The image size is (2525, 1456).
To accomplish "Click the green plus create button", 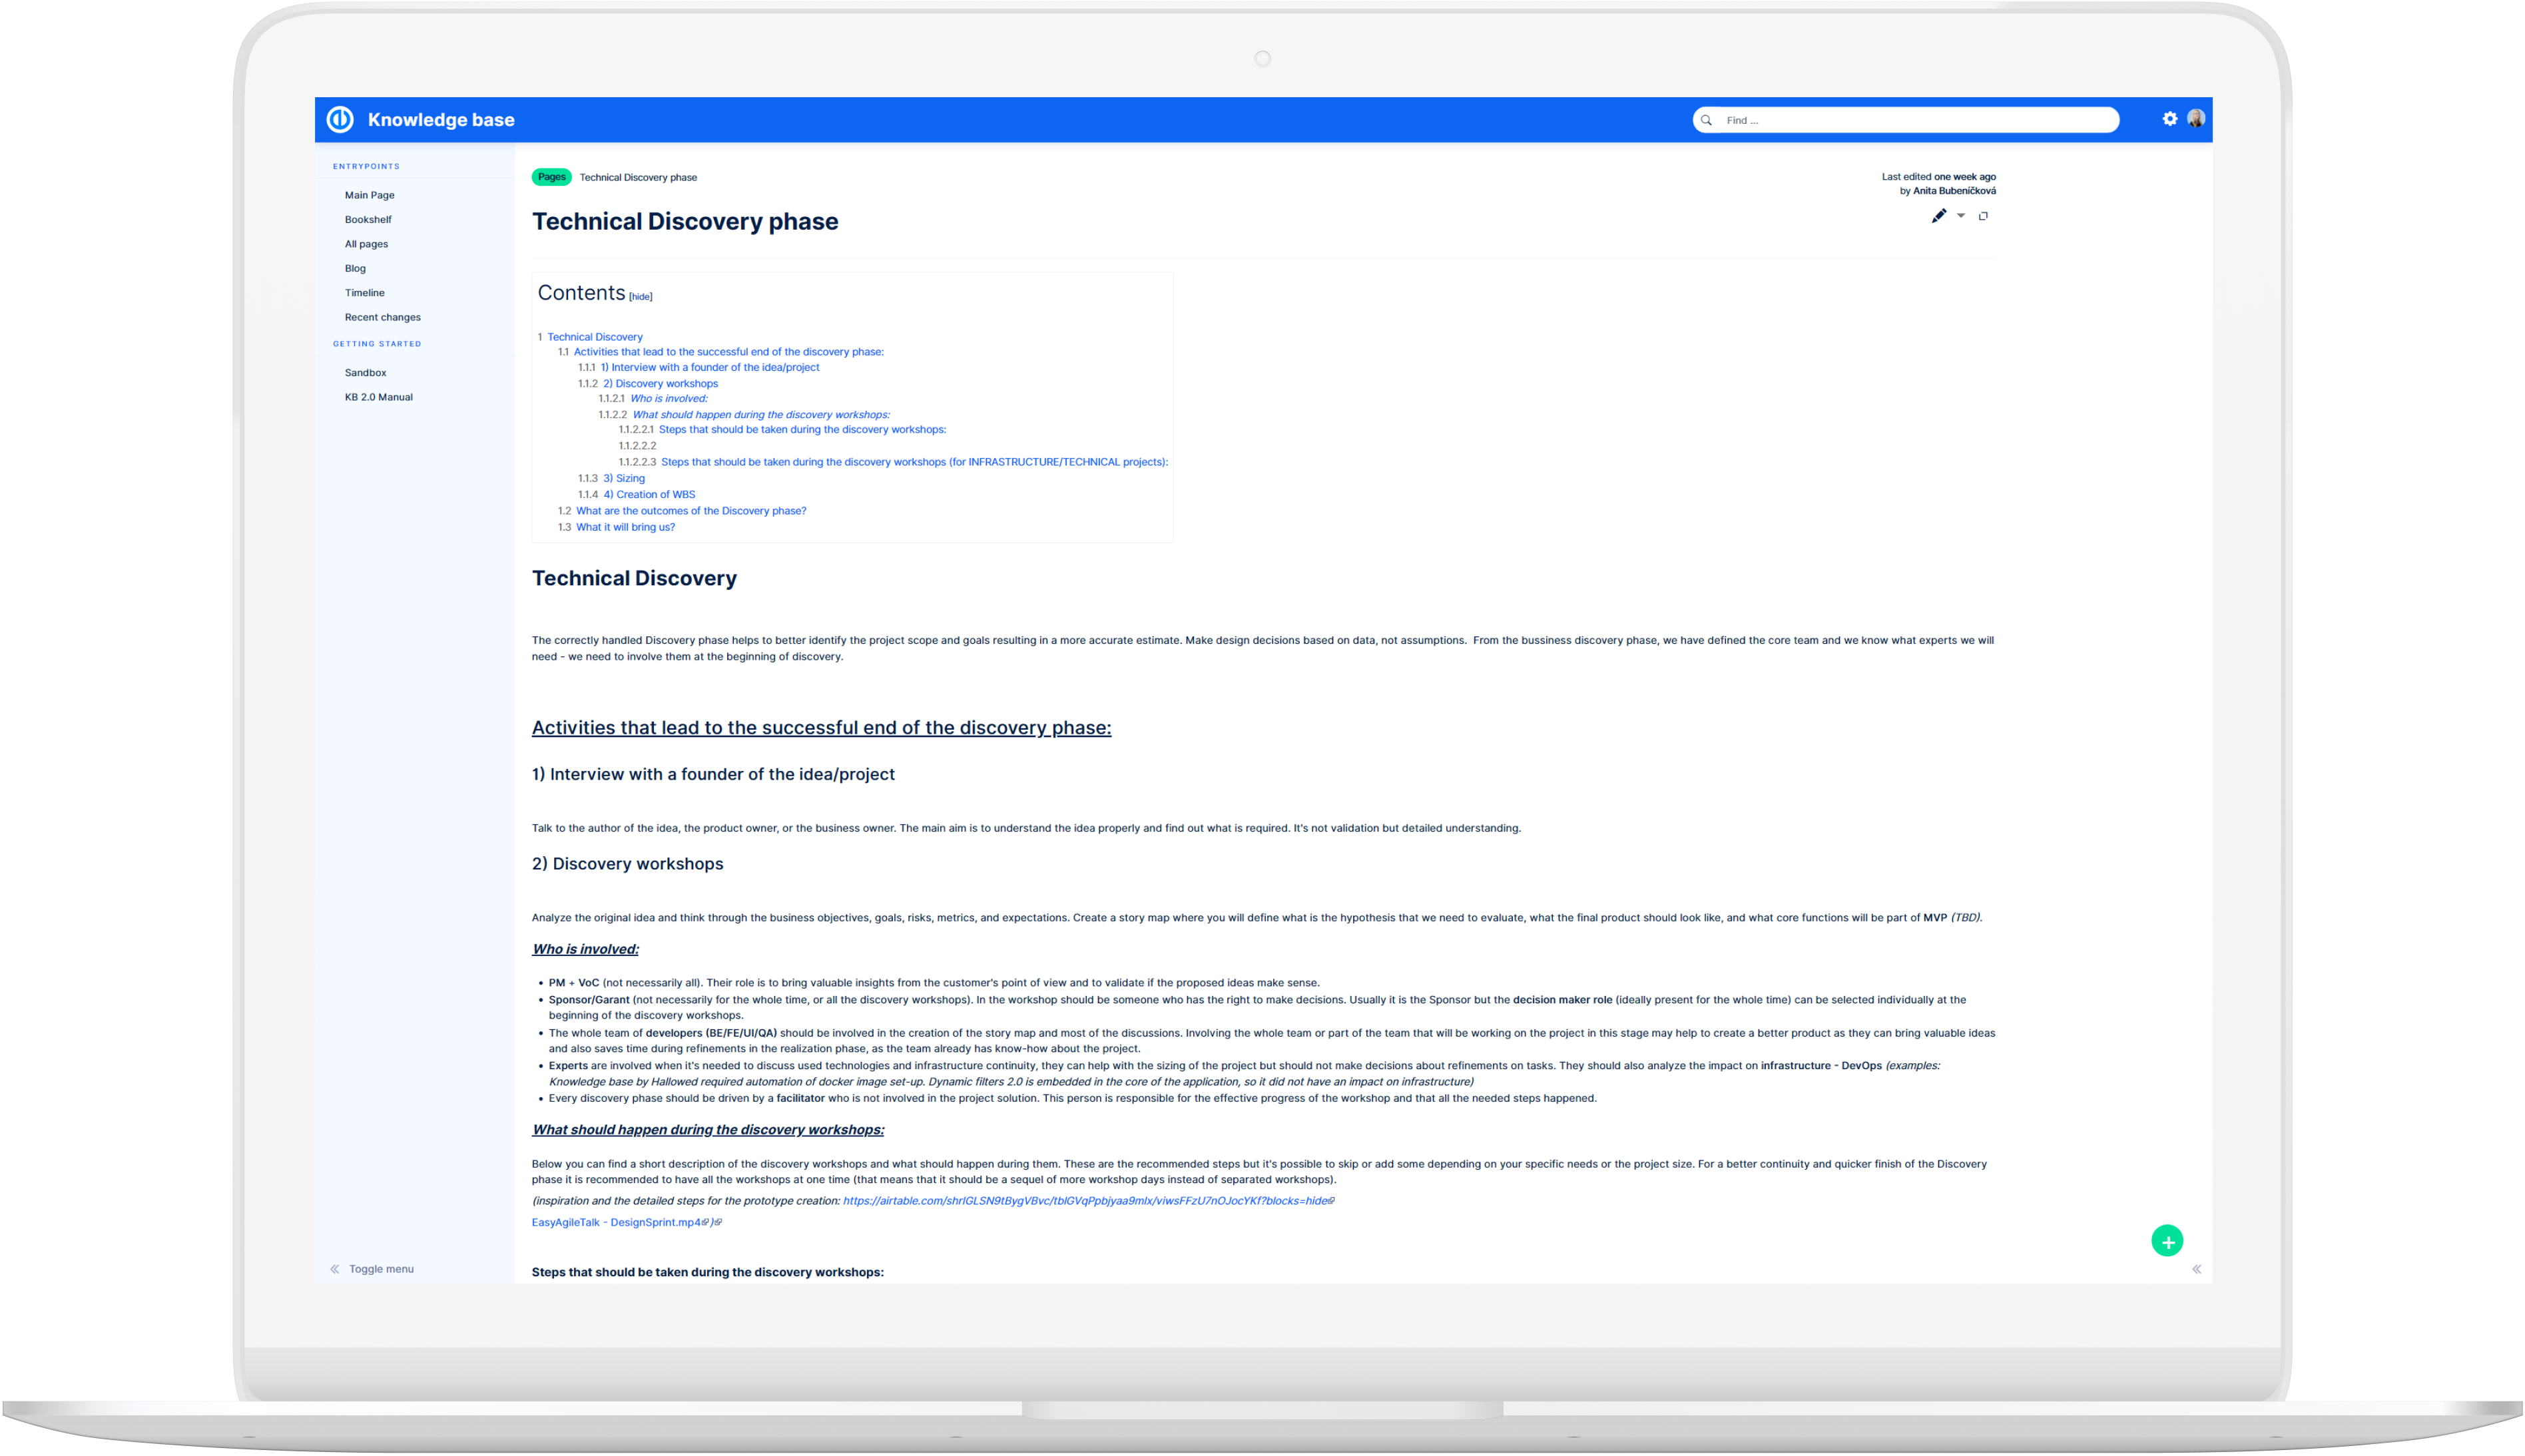I will 2167,1241.
